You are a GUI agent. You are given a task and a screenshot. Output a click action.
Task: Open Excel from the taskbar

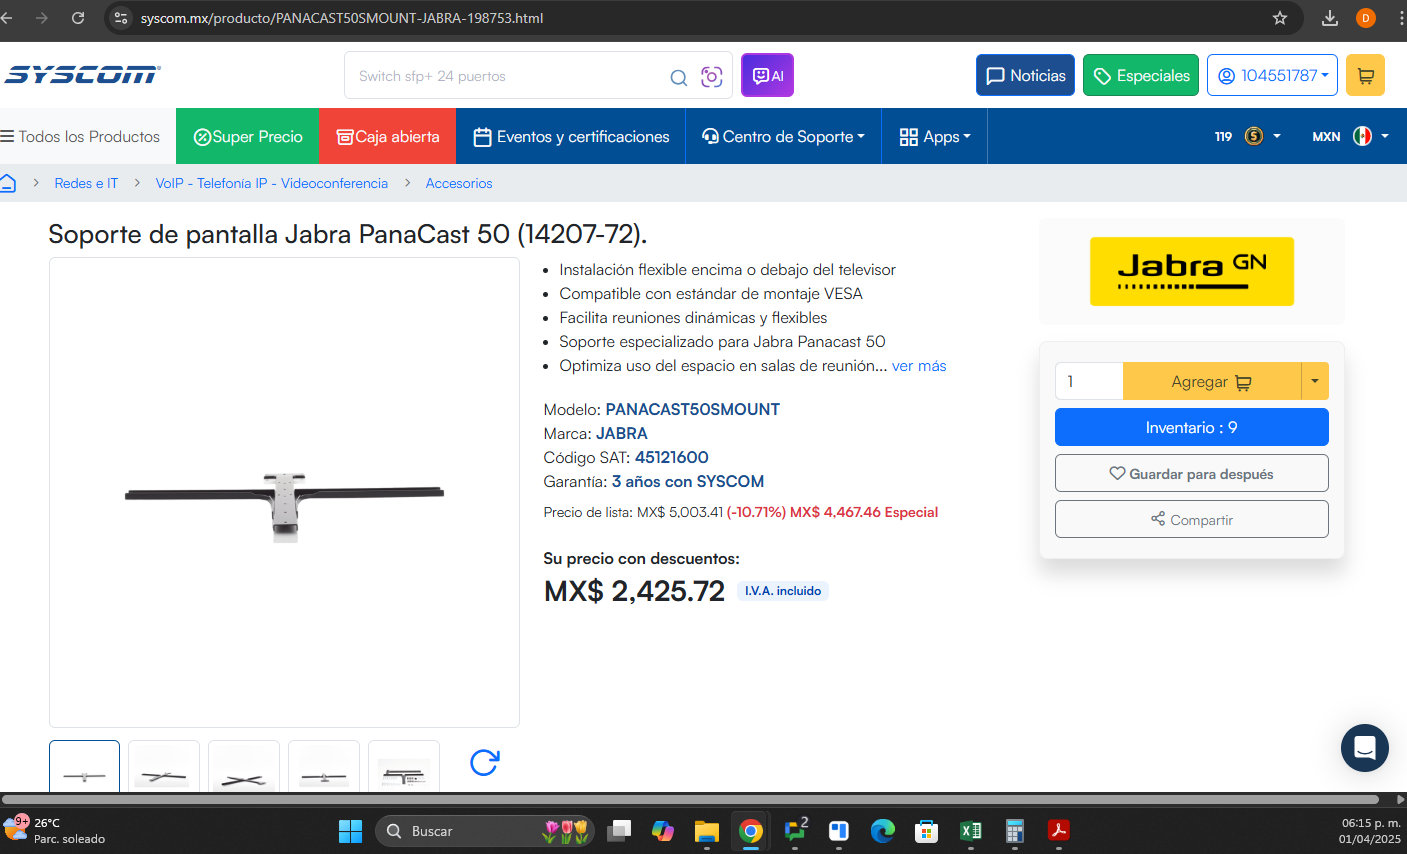(970, 831)
